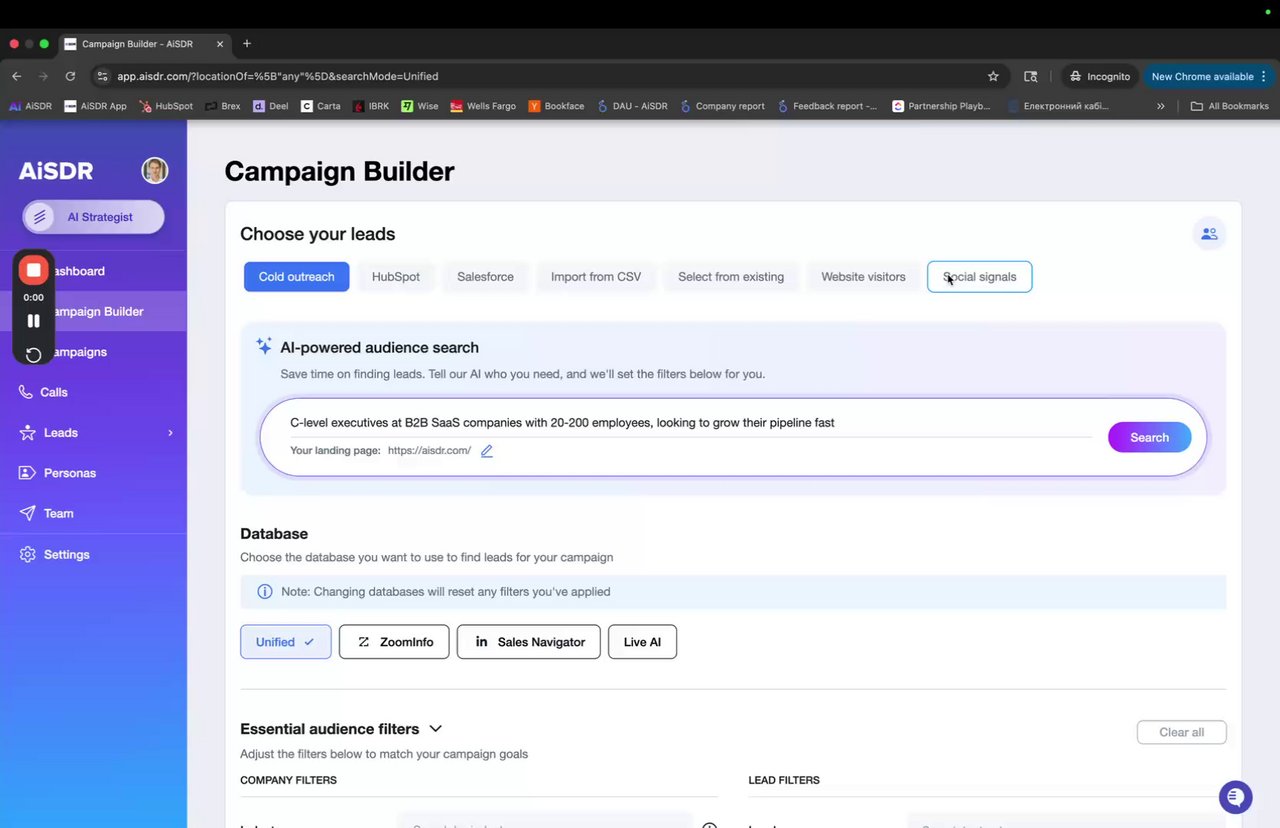Screen dimensions: 1280x828
Task: Open the Bookface bookmark
Action: click(x=556, y=106)
